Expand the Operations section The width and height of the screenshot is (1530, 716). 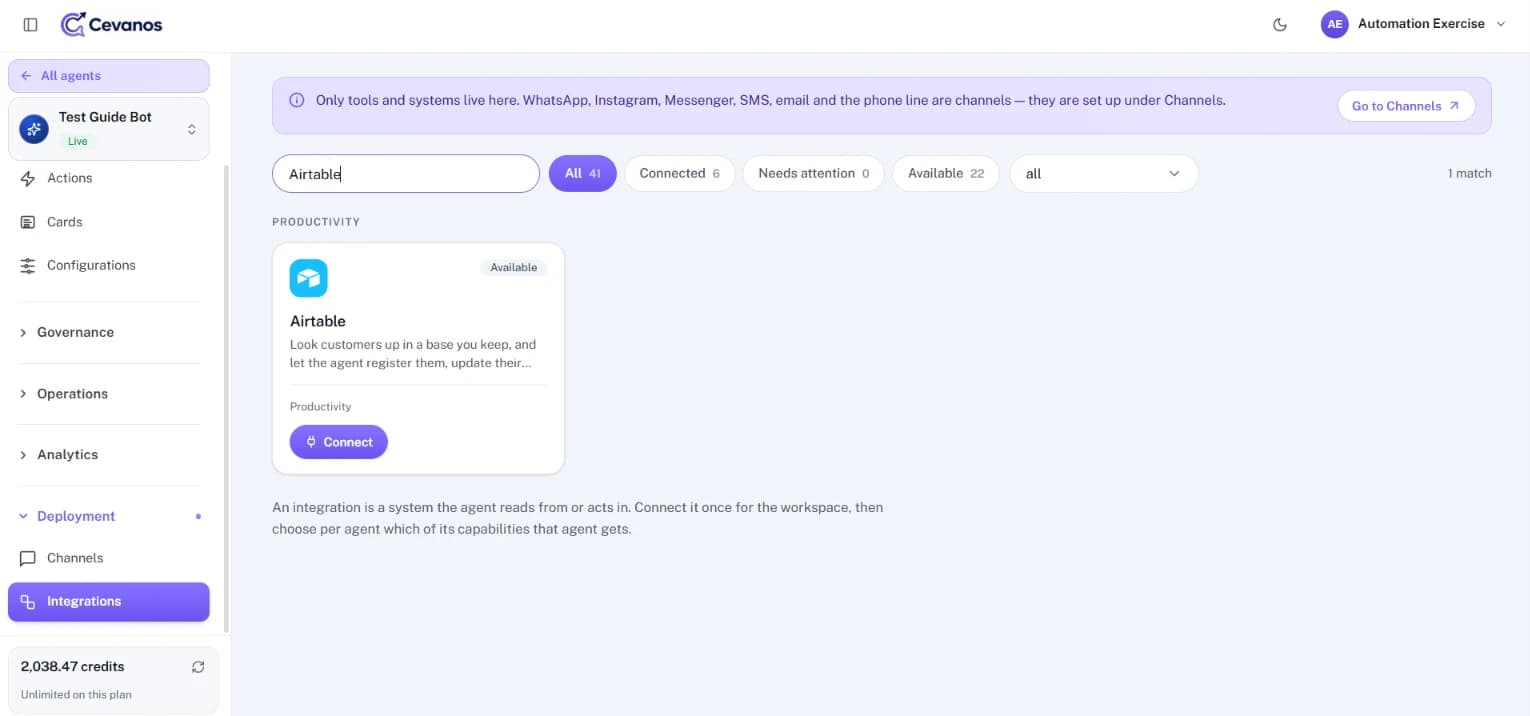[x=109, y=394]
